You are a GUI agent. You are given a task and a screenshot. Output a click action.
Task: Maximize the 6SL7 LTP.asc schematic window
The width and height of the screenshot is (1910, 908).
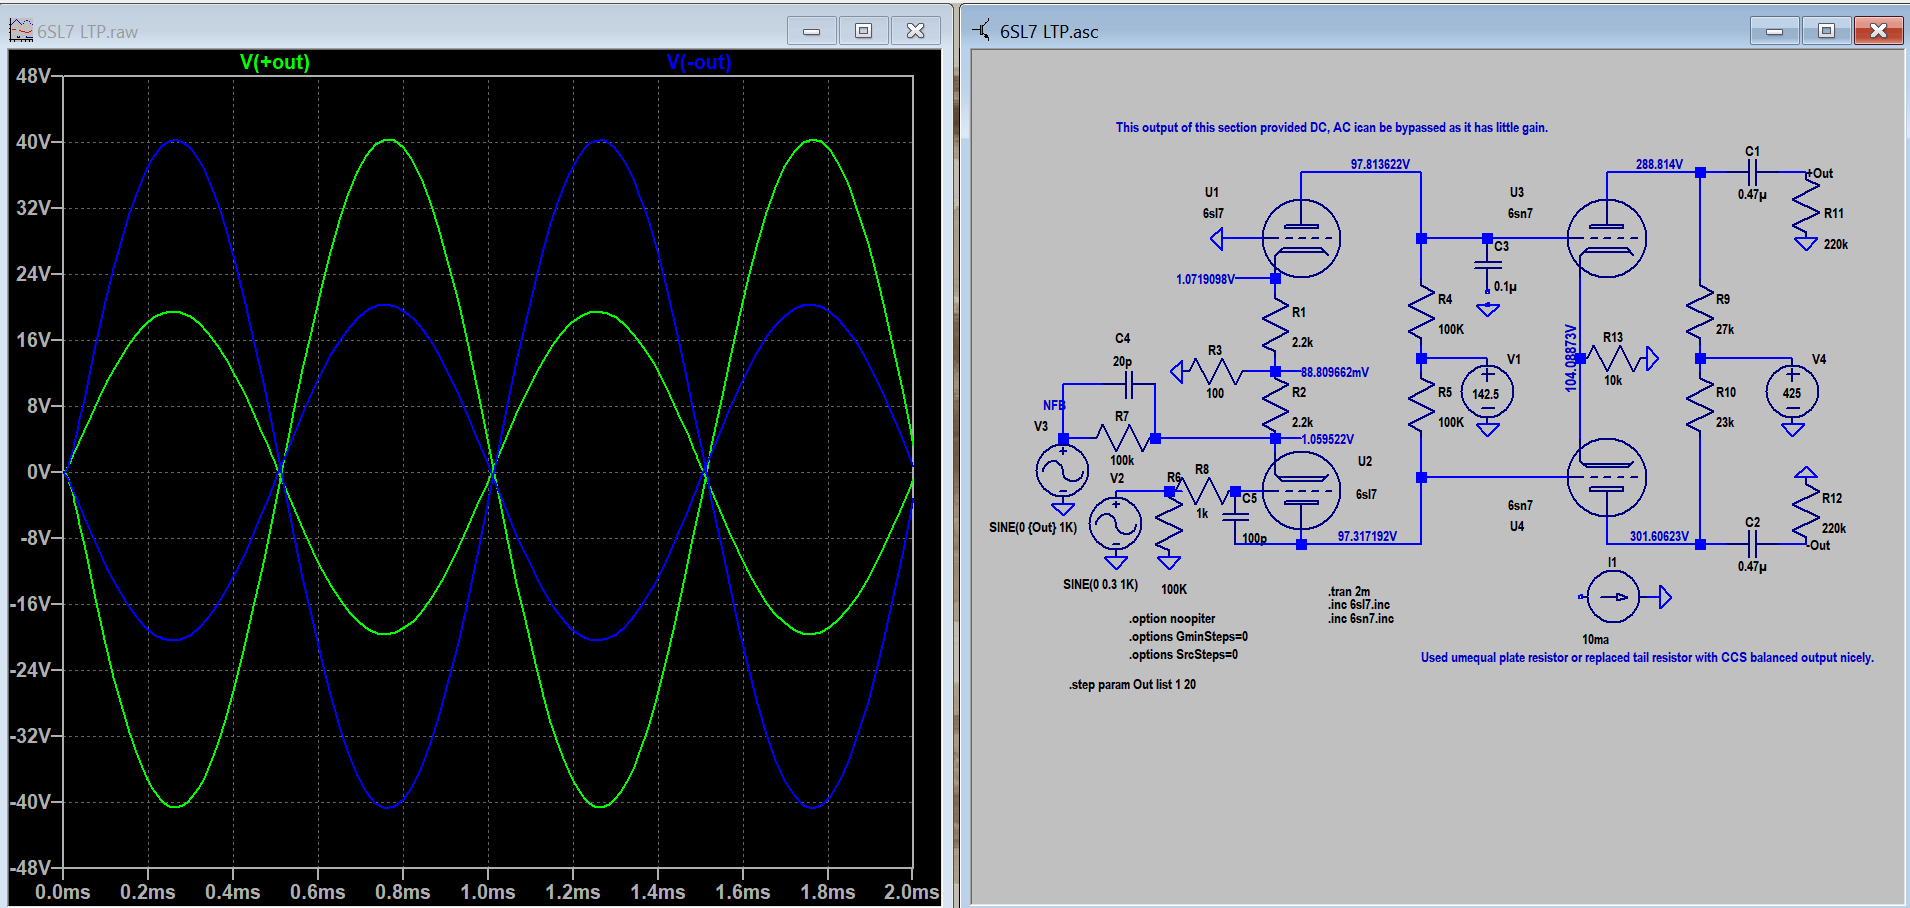tap(1827, 31)
